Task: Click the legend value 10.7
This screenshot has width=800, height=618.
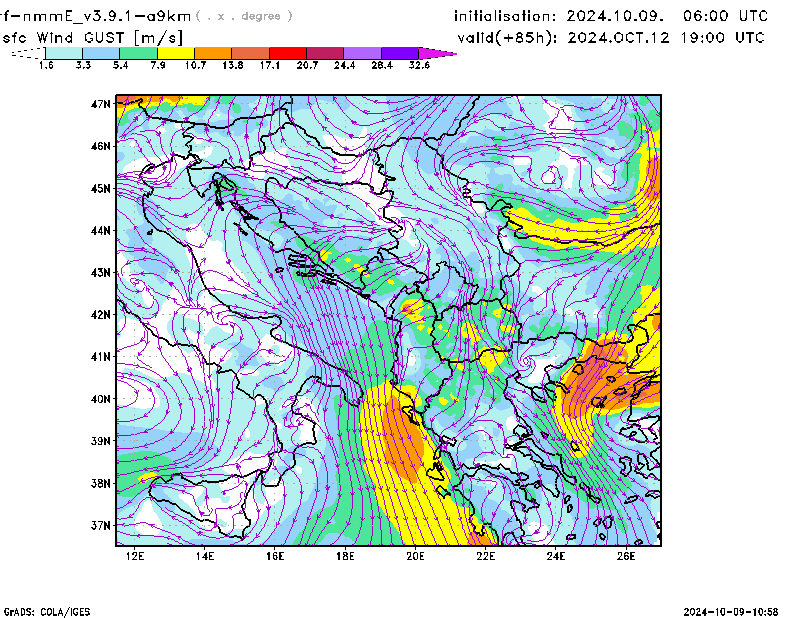Action: tap(195, 65)
